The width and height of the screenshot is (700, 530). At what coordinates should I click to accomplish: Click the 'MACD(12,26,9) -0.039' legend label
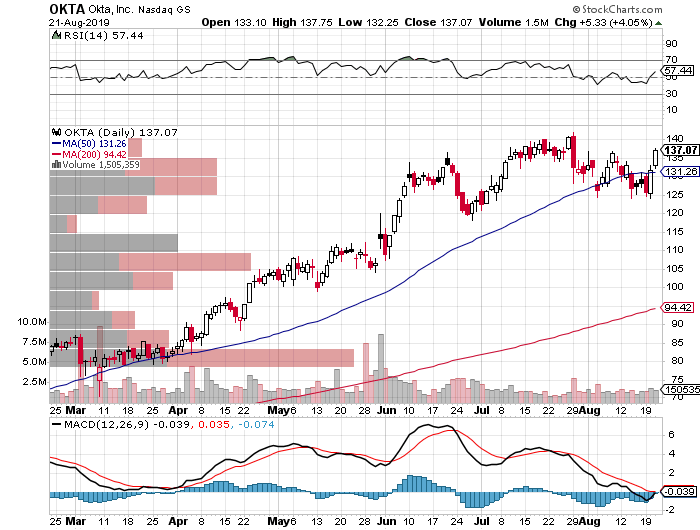click(127, 424)
